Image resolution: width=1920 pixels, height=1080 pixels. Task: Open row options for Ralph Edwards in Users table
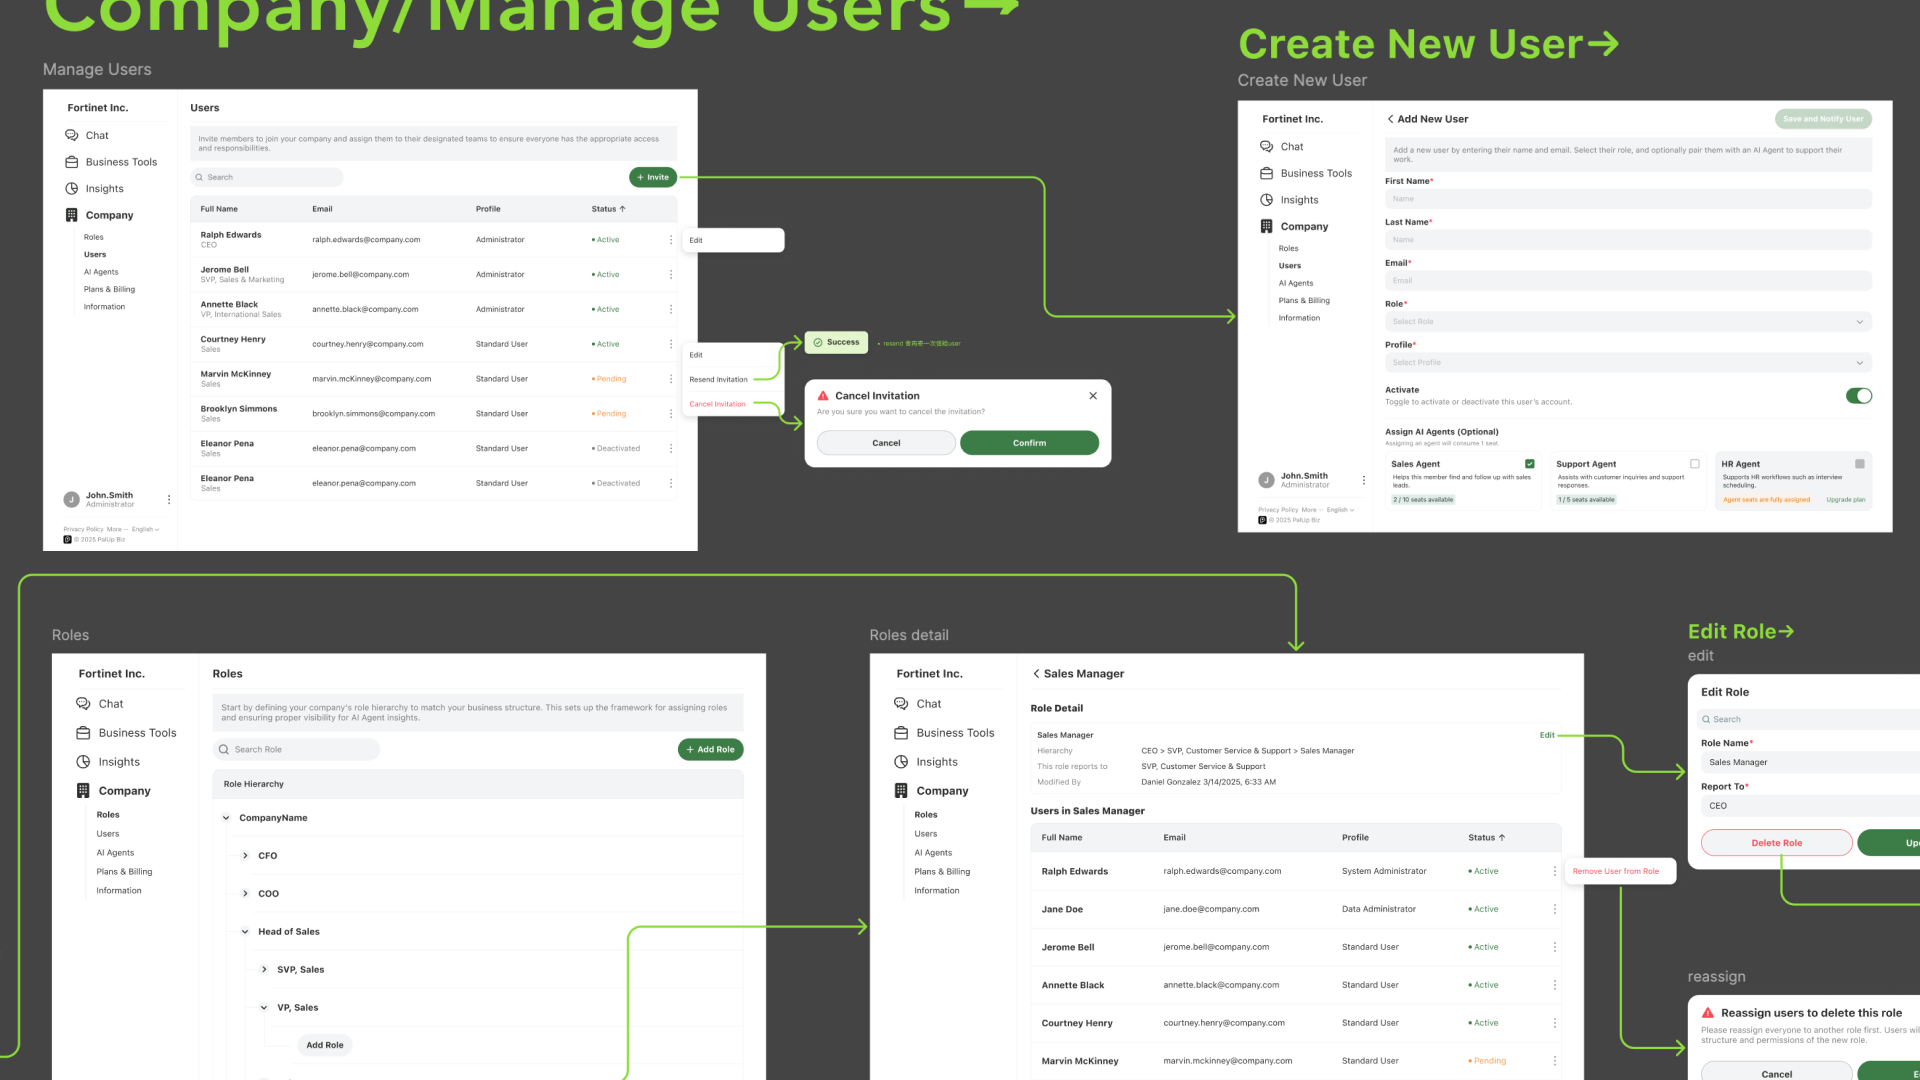click(x=671, y=240)
